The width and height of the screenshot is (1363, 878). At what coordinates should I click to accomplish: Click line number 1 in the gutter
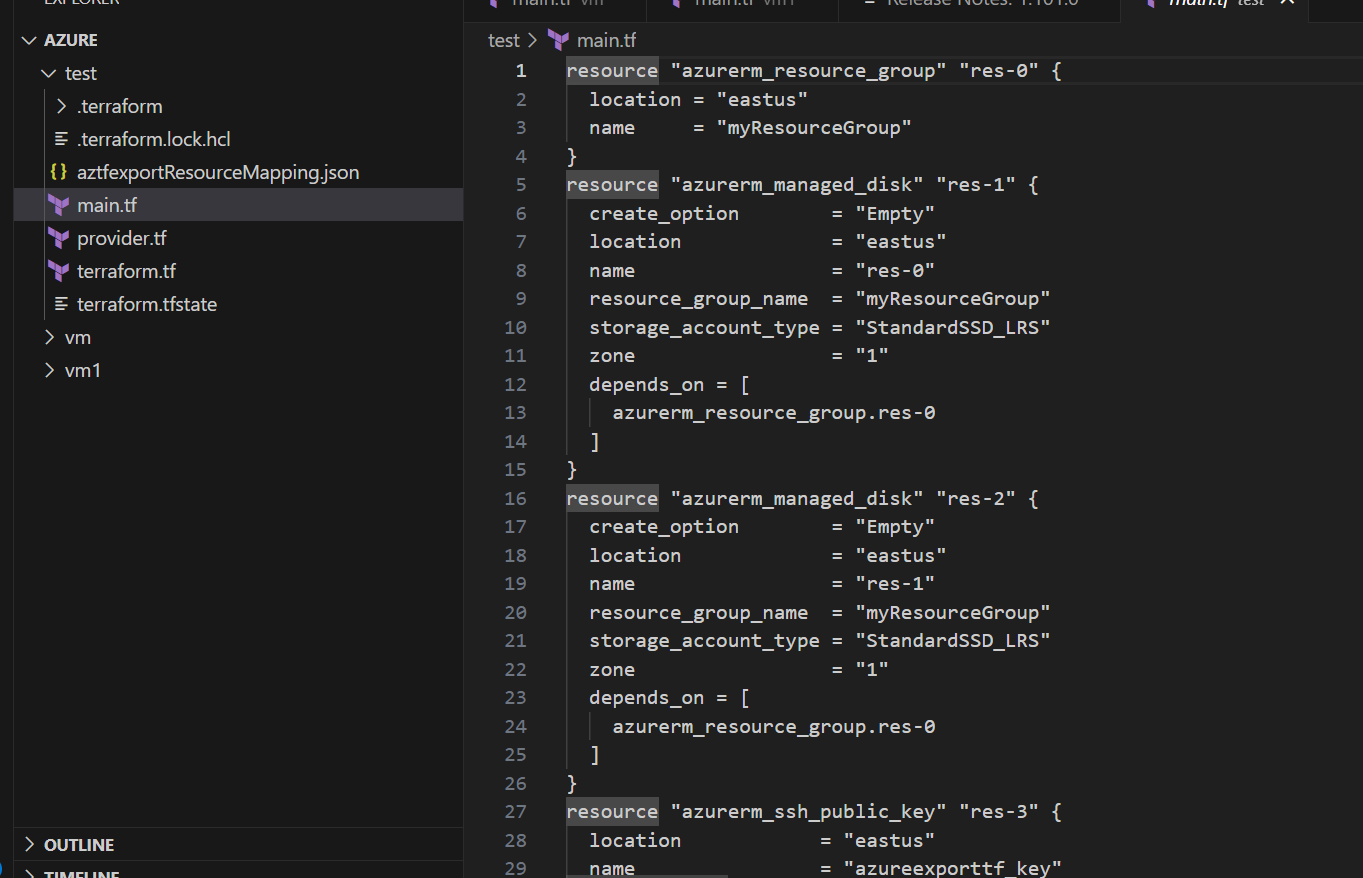[520, 70]
